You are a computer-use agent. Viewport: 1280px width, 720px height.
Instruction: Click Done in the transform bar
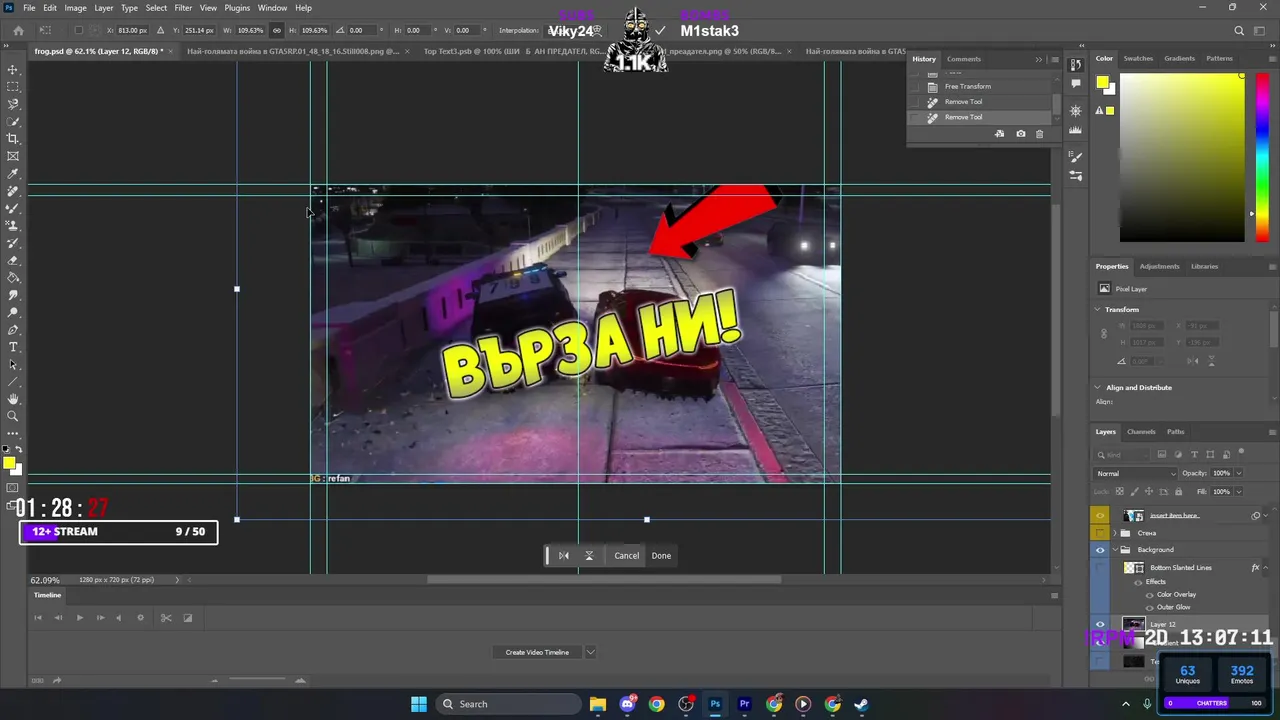point(661,556)
